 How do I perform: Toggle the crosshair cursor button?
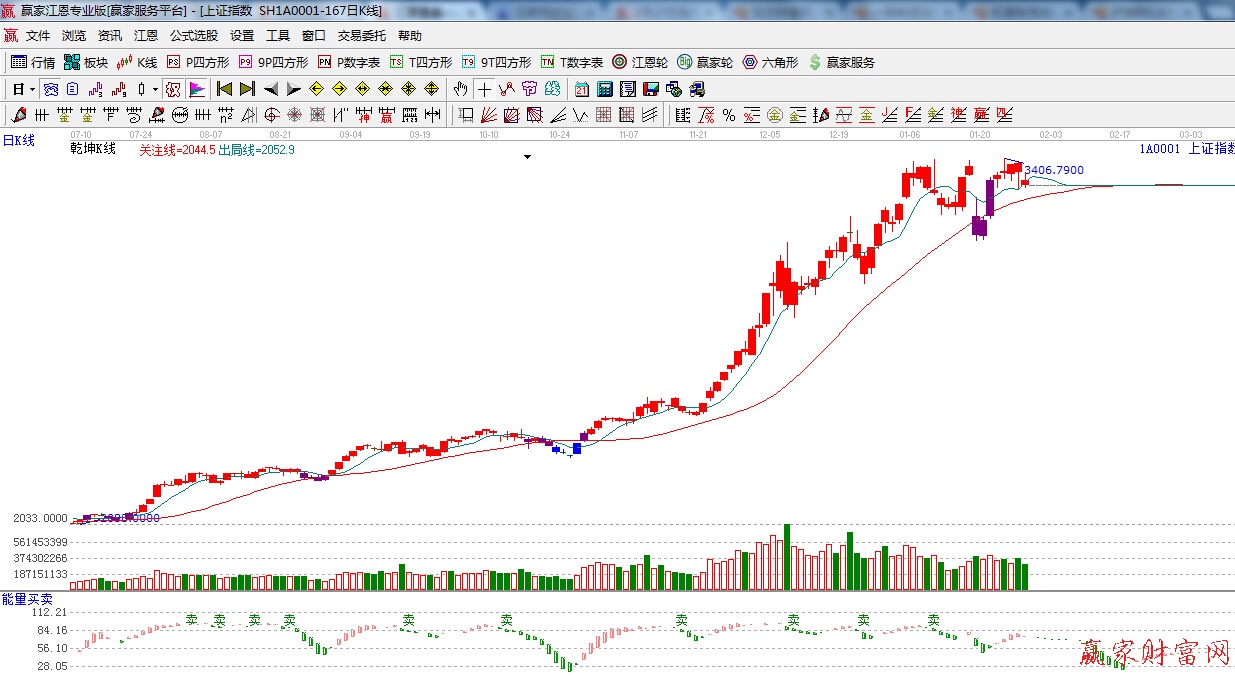tap(484, 89)
